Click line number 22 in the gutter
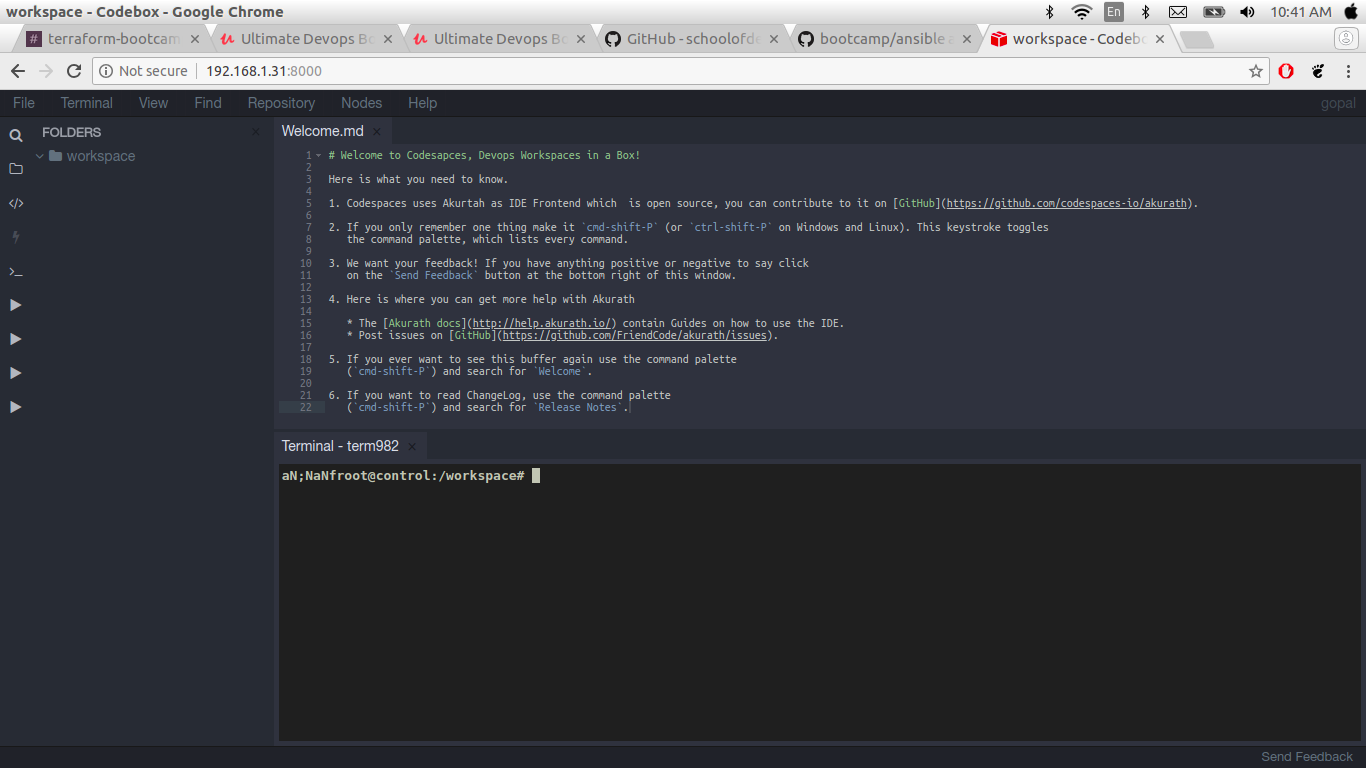Viewport: 1366px width, 768px height. coord(306,408)
